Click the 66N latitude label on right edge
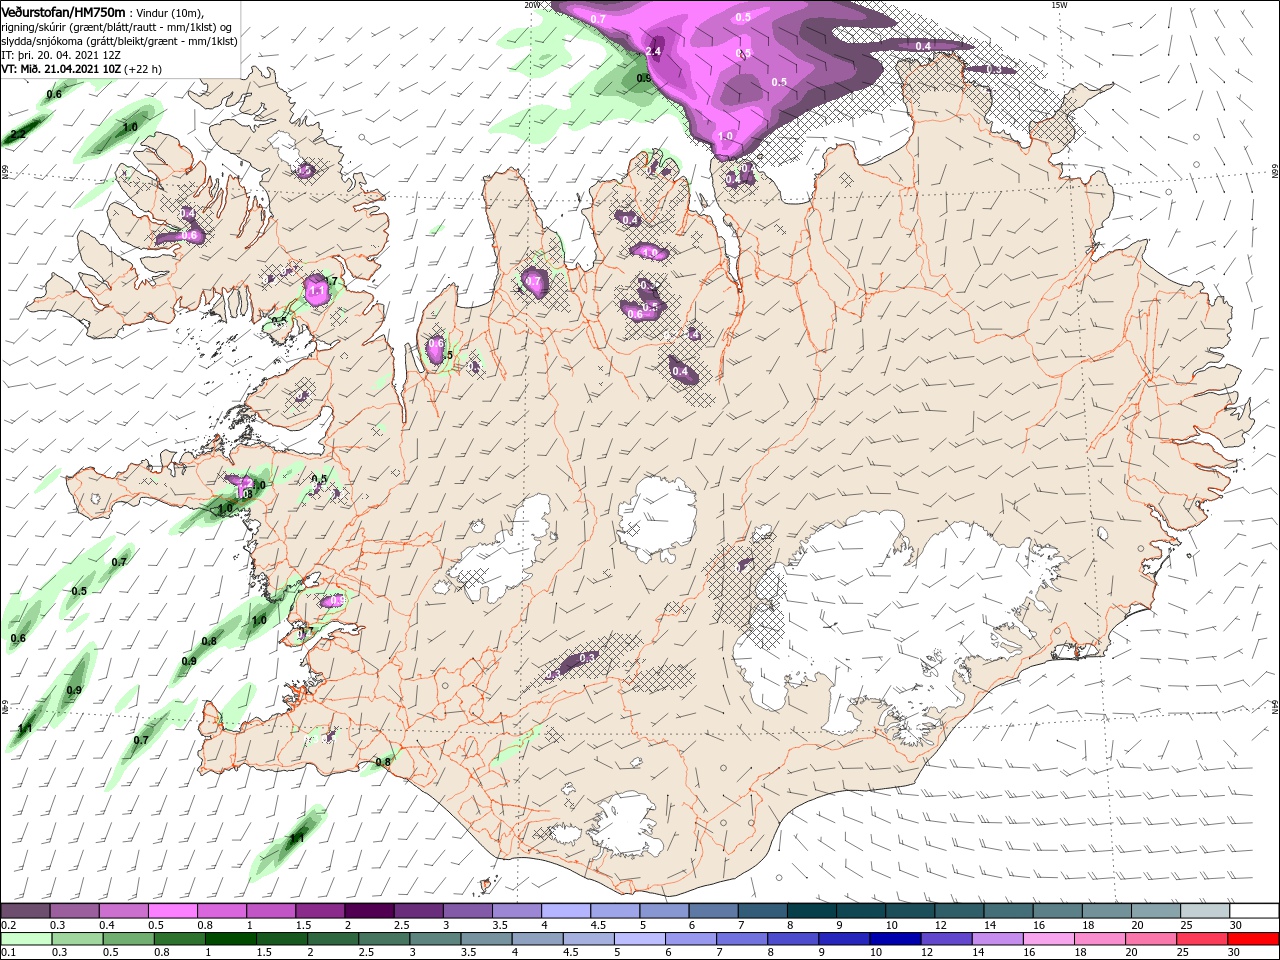1280x960 pixels. point(1274,173)
